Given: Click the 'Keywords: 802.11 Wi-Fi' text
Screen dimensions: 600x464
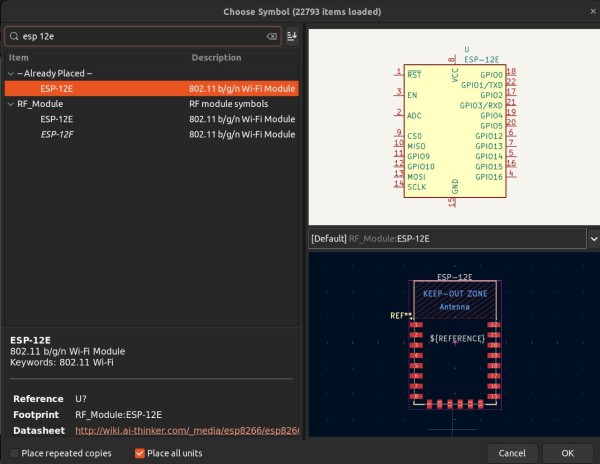Looking at the screenshot, I should point(62,362).
